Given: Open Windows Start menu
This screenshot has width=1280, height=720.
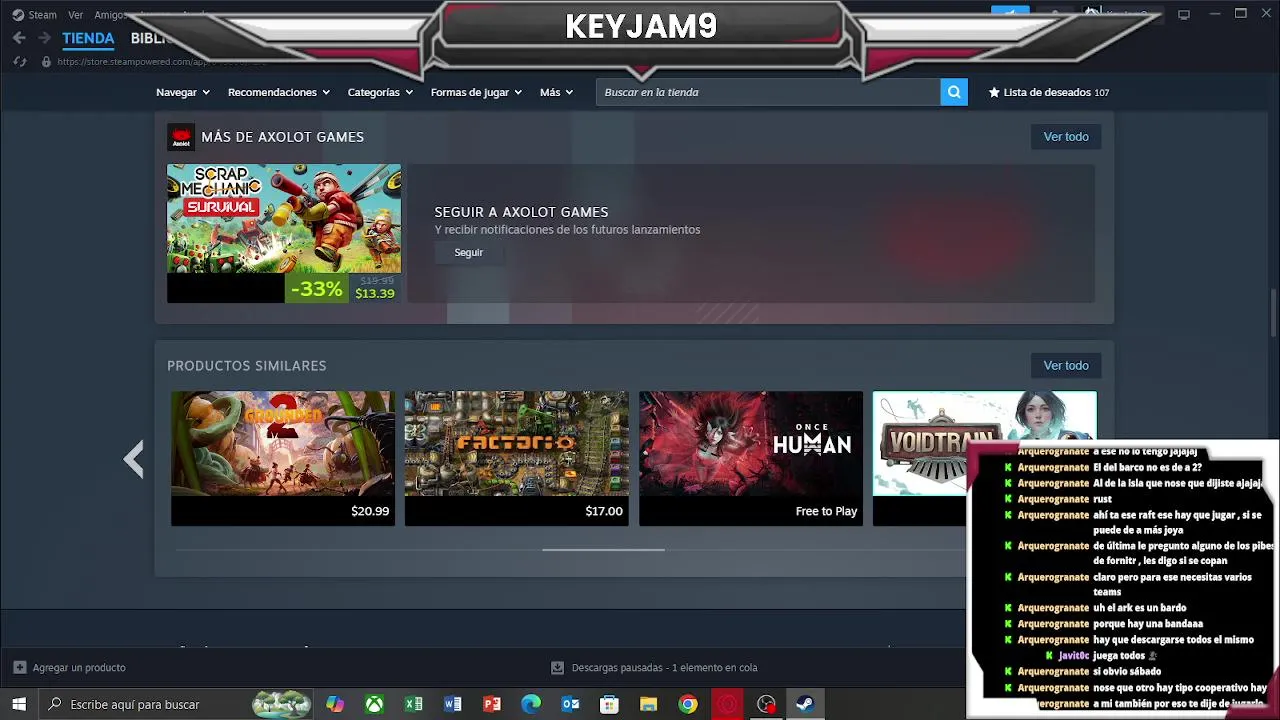Looking at the screenshot, I should point(19,704).
